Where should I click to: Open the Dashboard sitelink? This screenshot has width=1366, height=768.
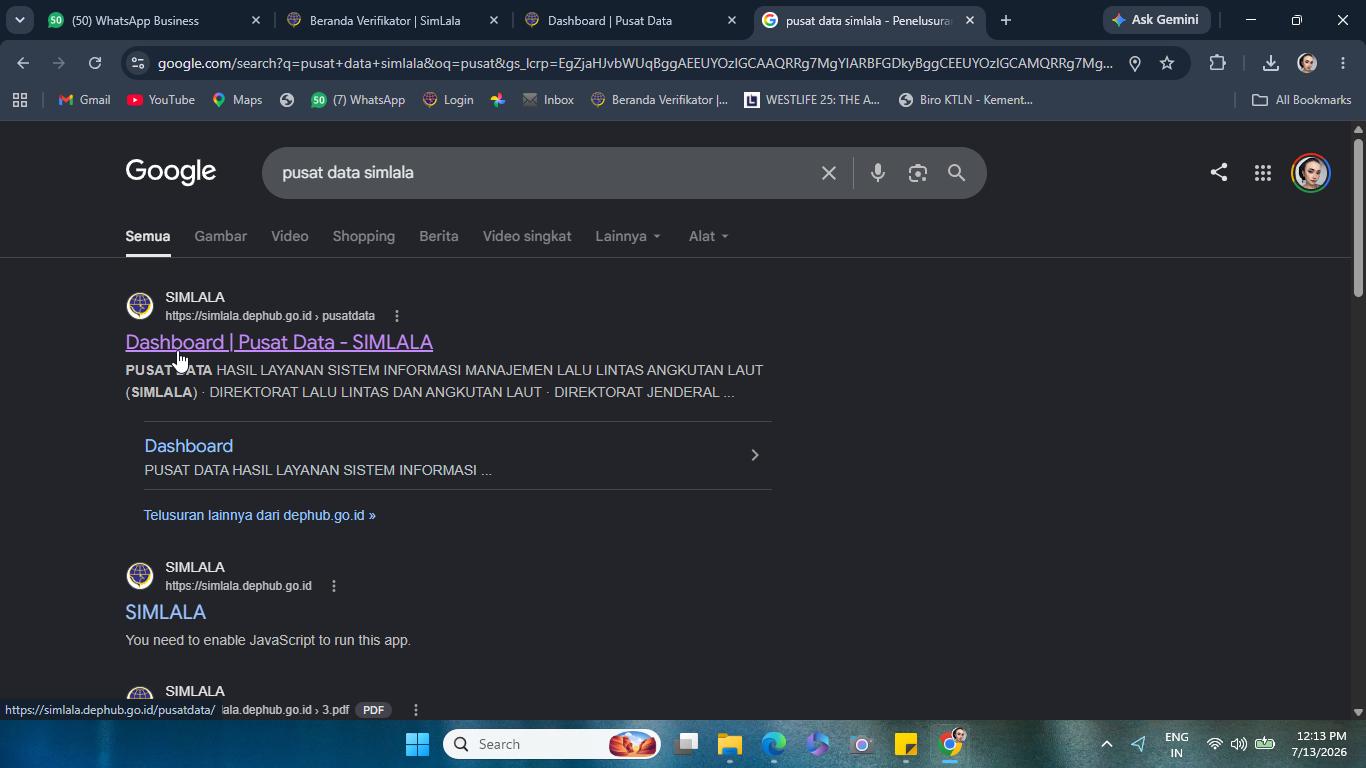pos(188,446)
